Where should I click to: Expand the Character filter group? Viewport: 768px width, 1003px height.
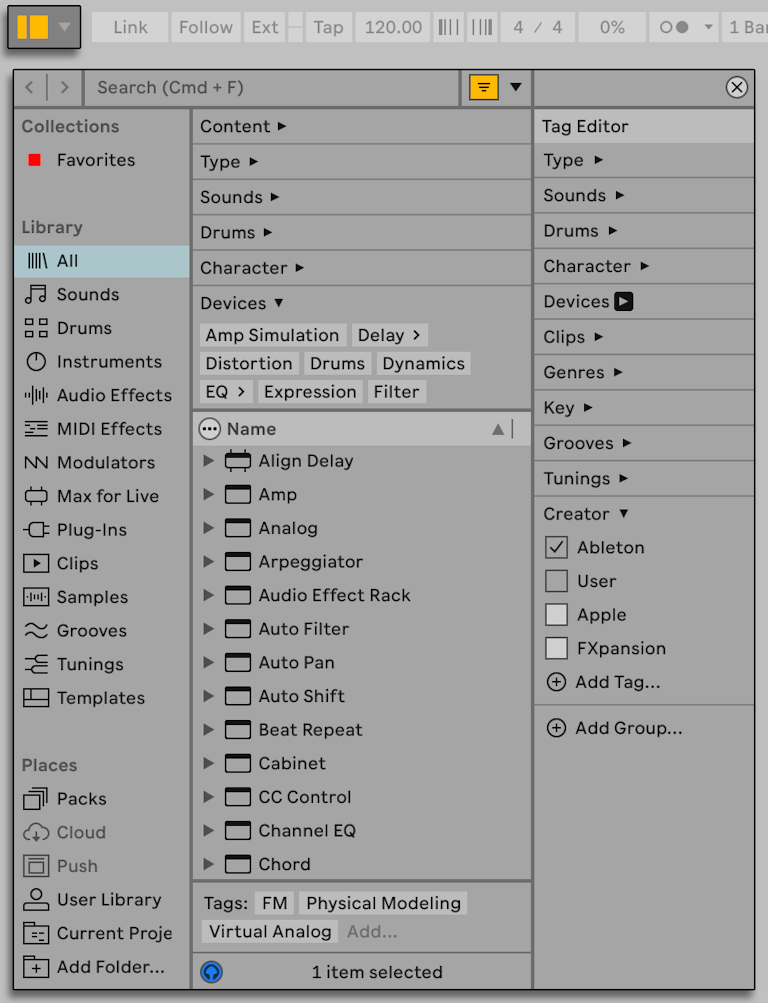pos(251,267)
